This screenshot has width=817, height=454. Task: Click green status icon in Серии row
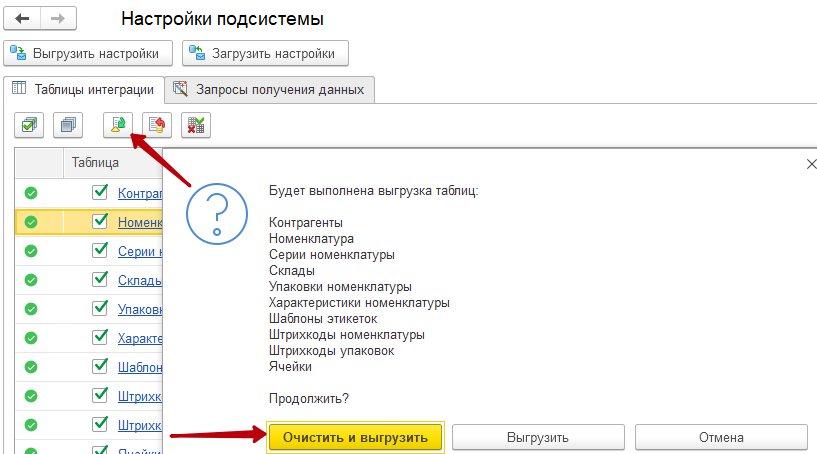tap(31, 251)
